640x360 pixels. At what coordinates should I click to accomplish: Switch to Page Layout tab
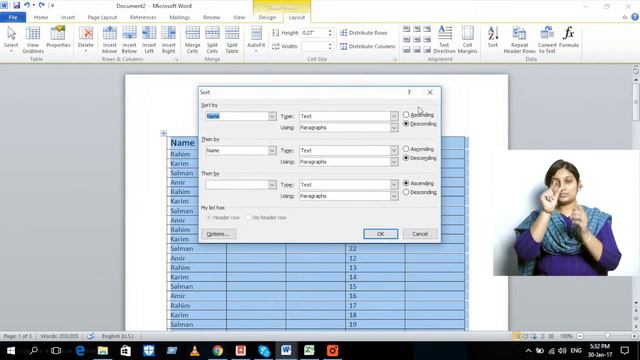[x=102, y=17]
